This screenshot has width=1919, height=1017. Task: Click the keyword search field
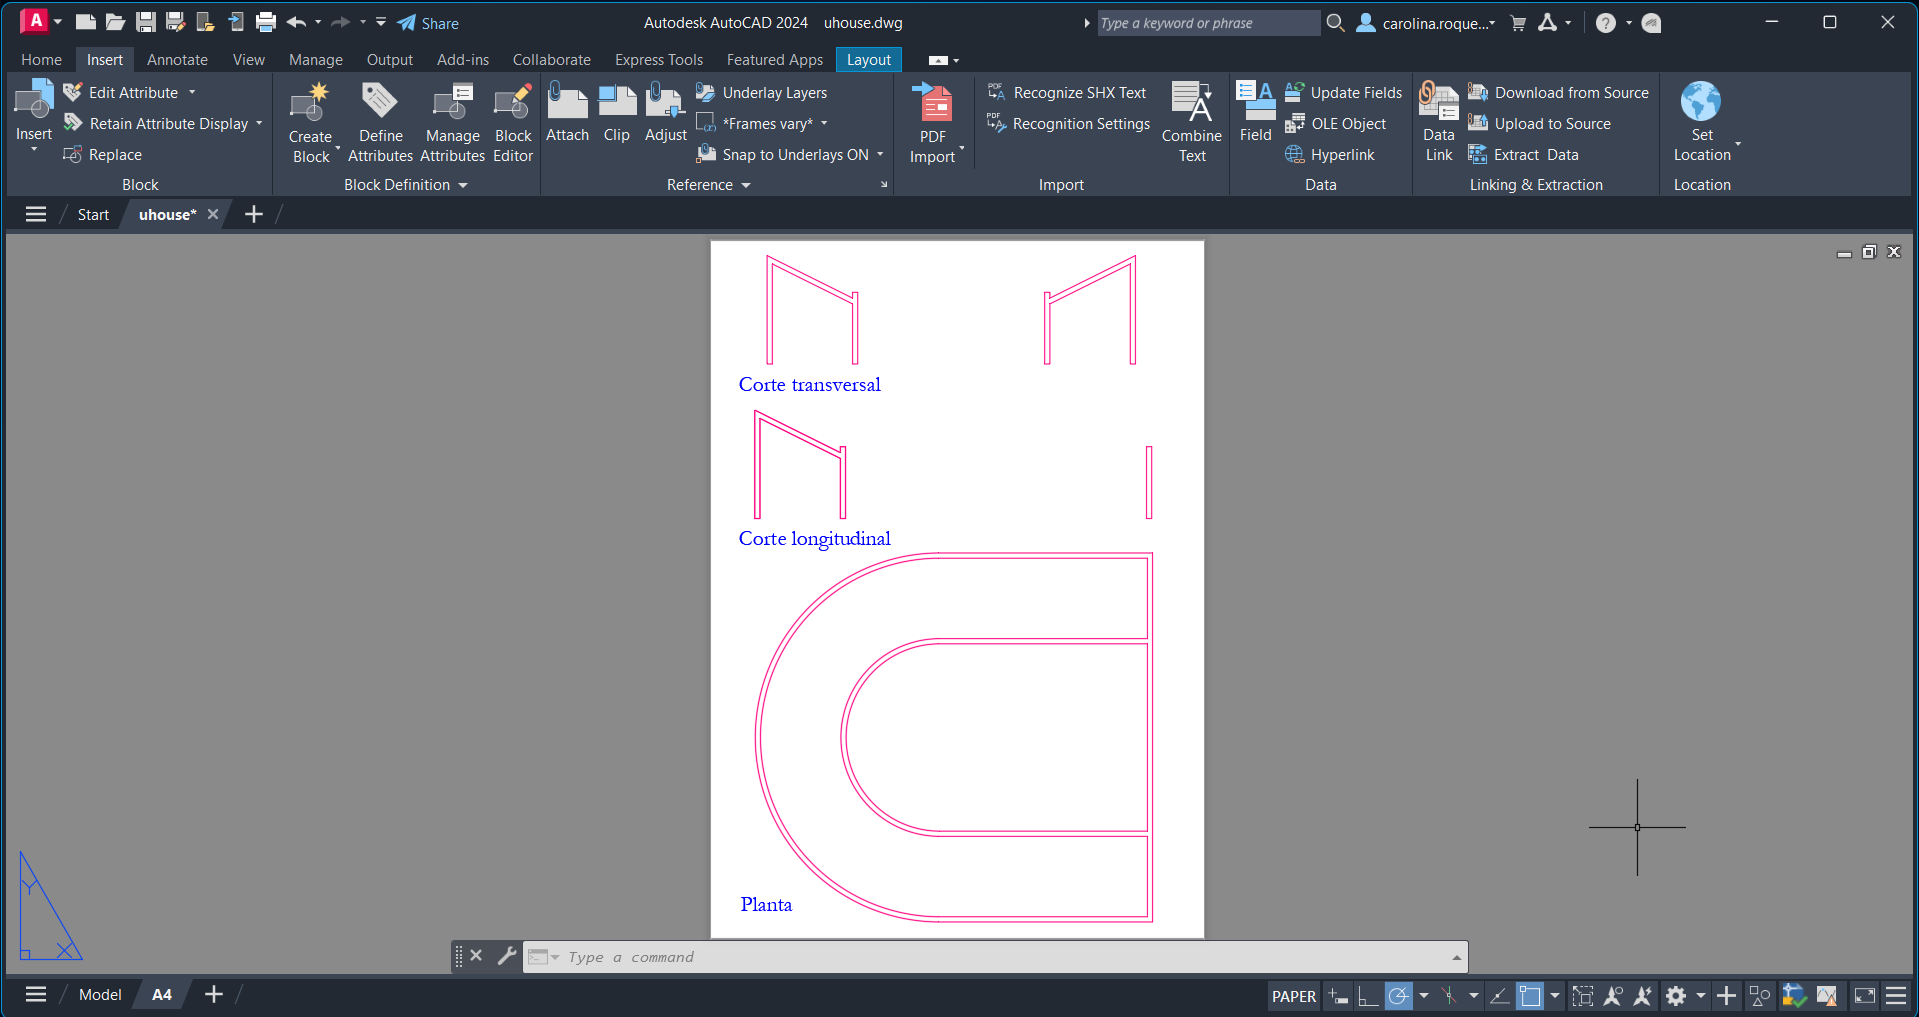1208,23
